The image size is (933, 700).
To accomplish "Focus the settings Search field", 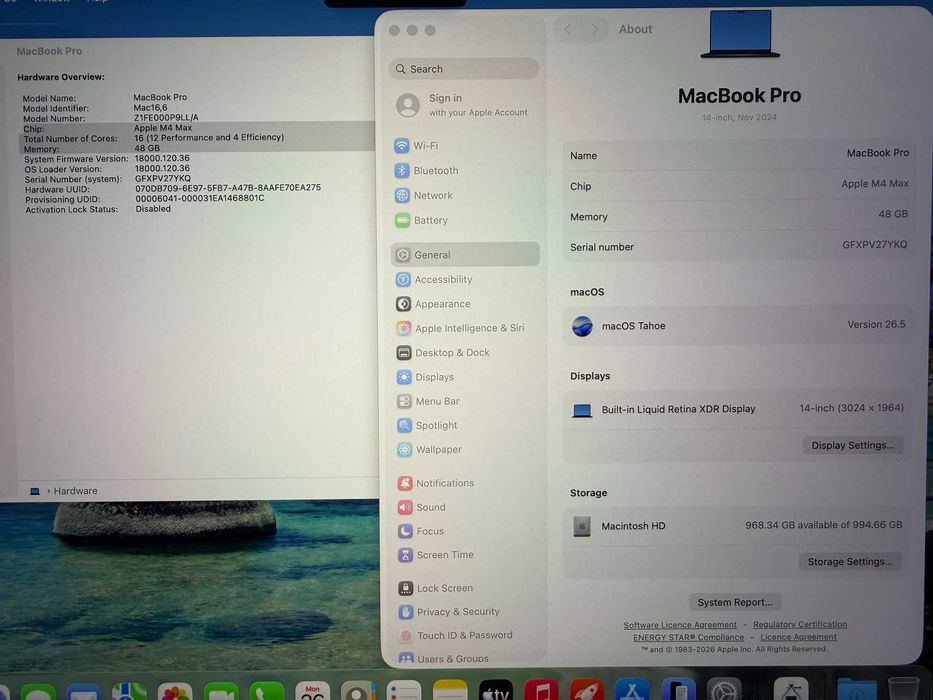I will (465, 69).
